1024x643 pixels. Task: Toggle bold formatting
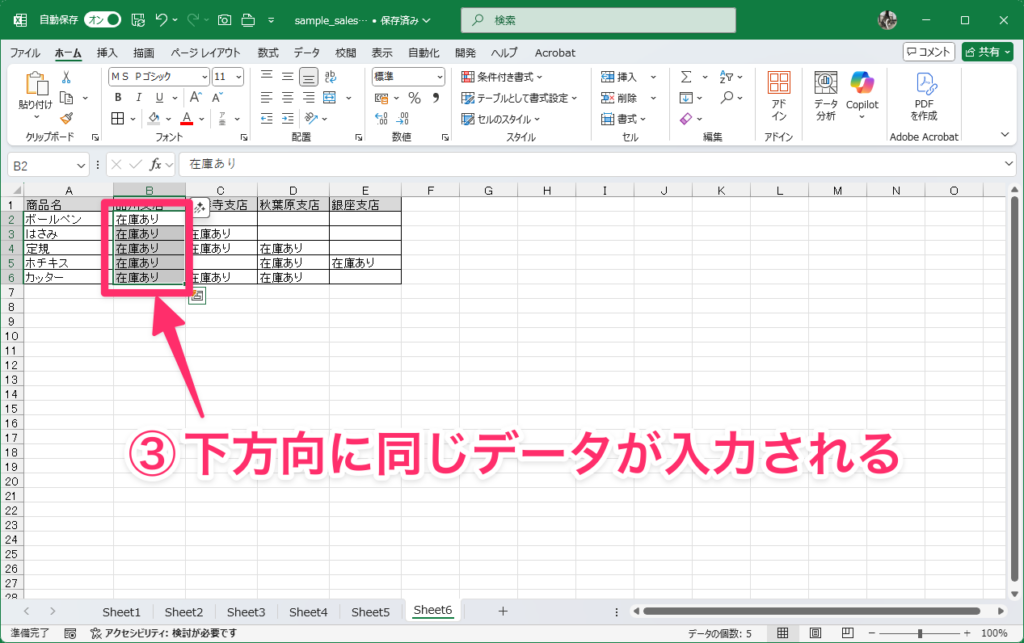coord(117,98)
